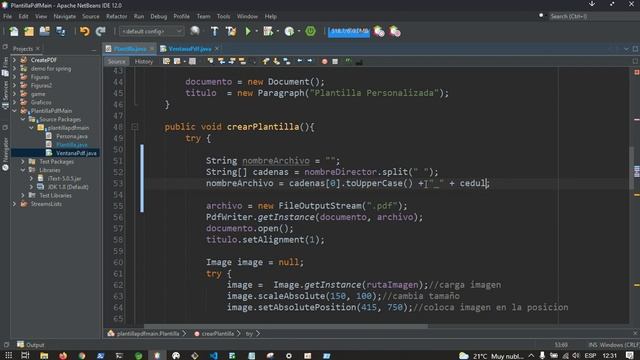
Task: Toggle the code fold at crearPlantilla method
Action: coord(134,127)
